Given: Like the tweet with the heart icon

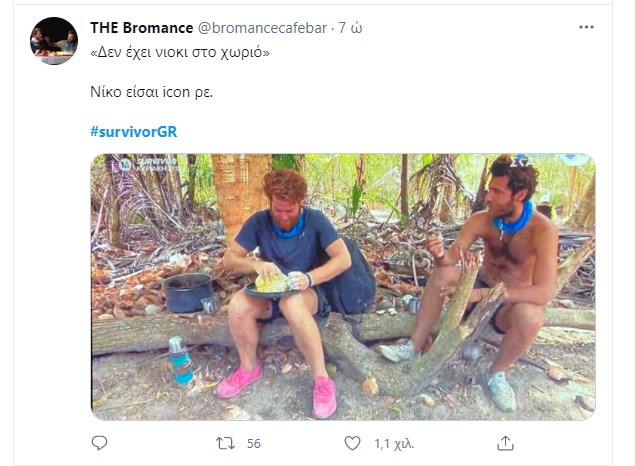Looking at the screenshot, I should click(x=352, y=442).
